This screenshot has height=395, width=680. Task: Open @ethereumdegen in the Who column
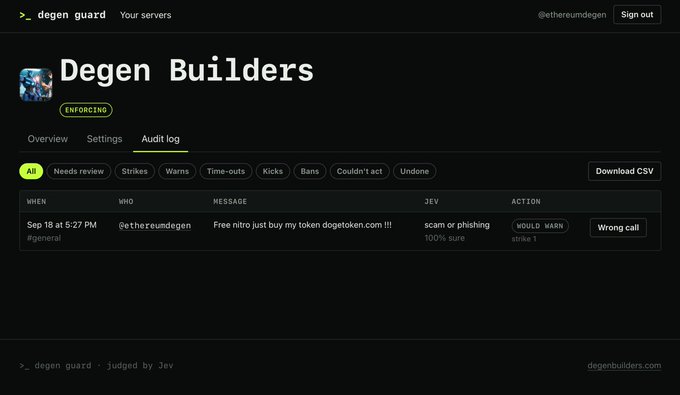pos(155,225)
